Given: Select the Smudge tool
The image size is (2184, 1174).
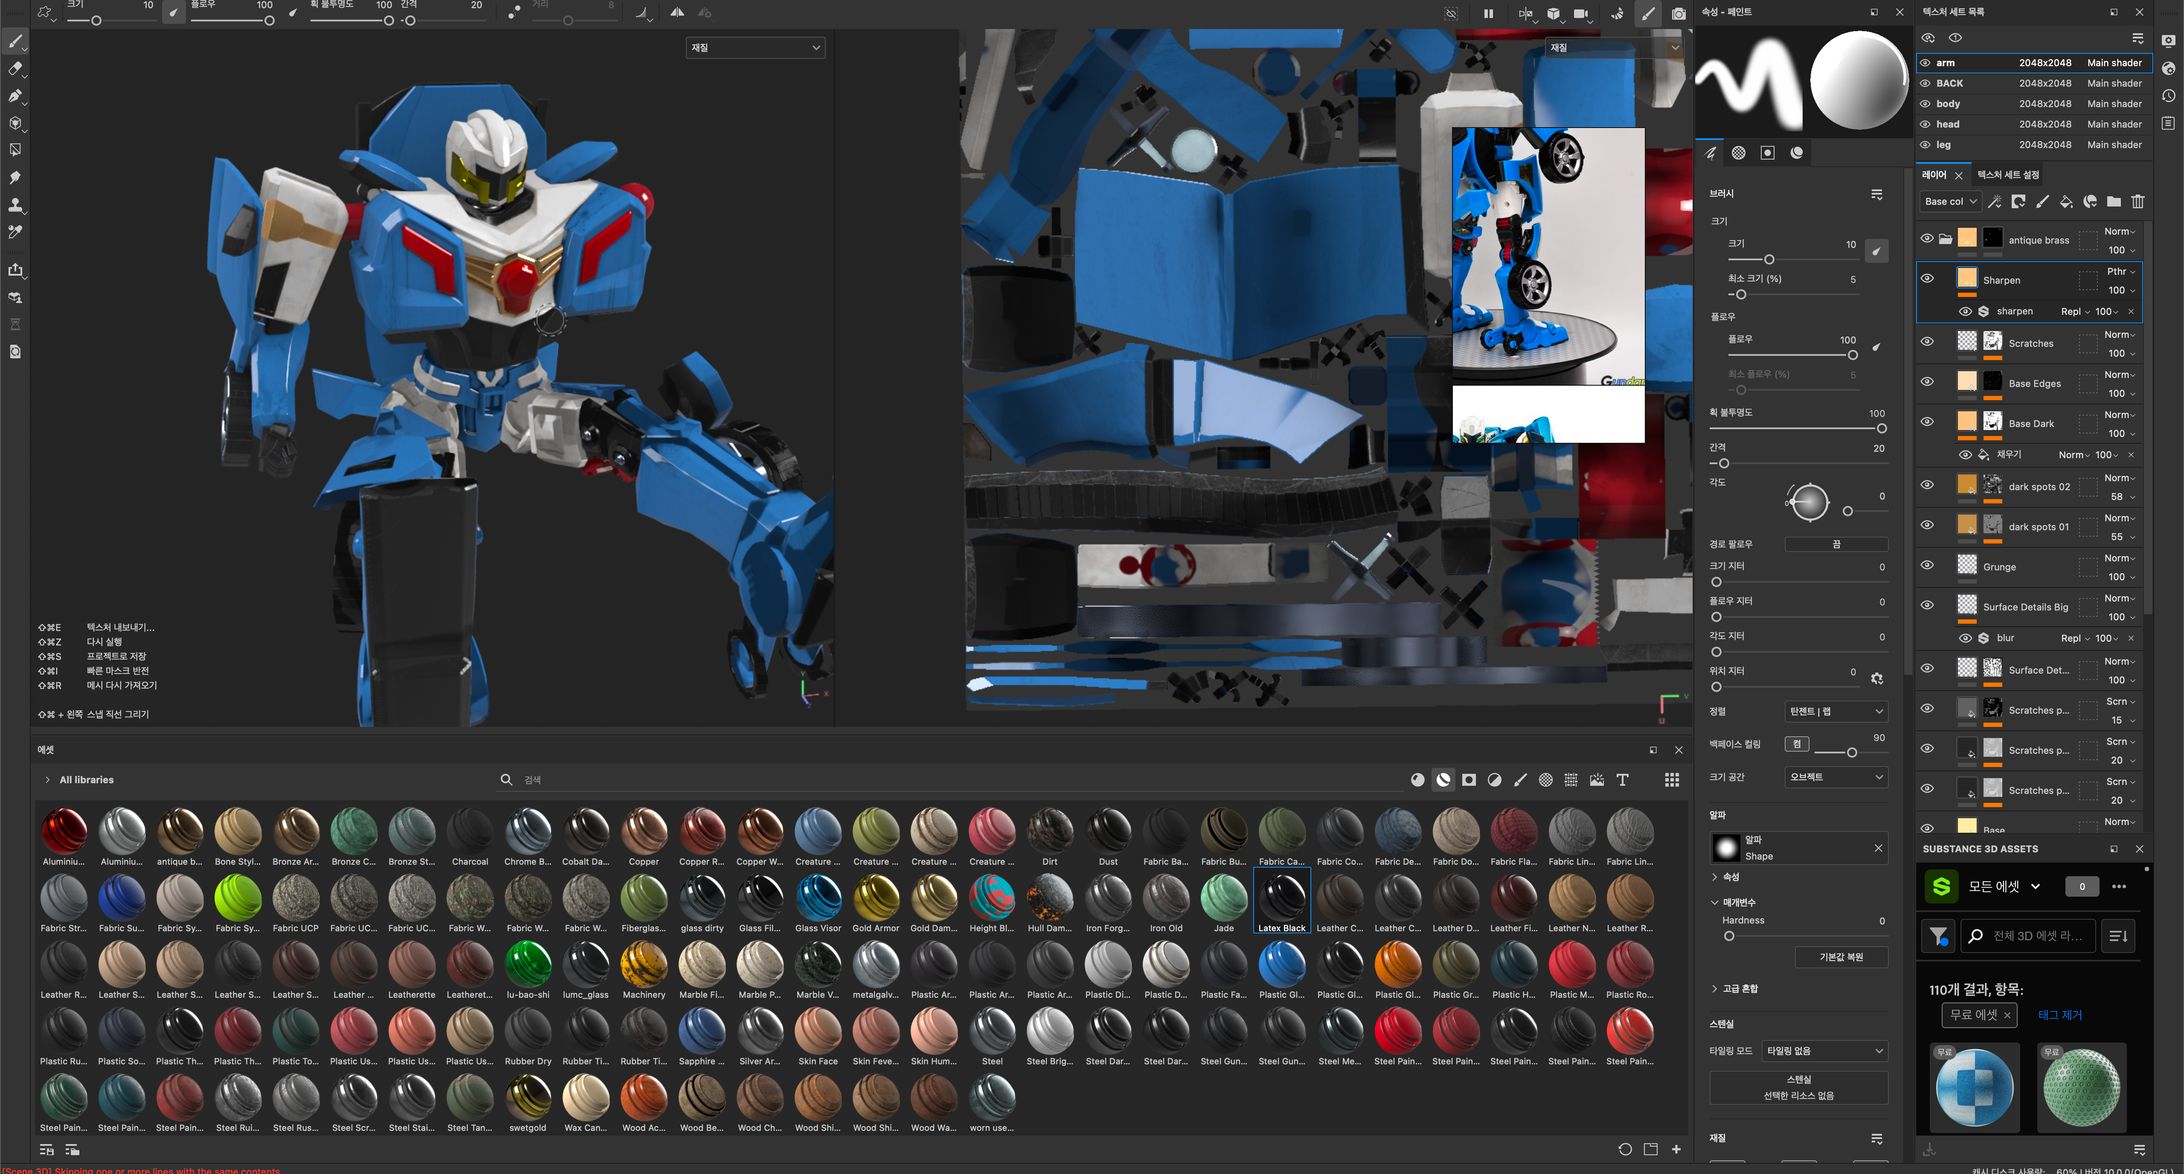Looking at the screenshot, I should pyautogui.click(x=15, y=177).
